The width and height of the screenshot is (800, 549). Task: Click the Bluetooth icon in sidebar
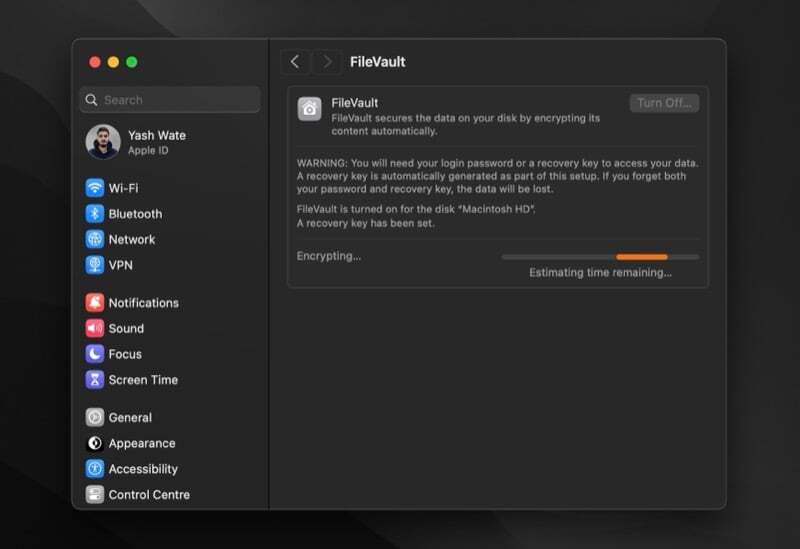[95, 214]
